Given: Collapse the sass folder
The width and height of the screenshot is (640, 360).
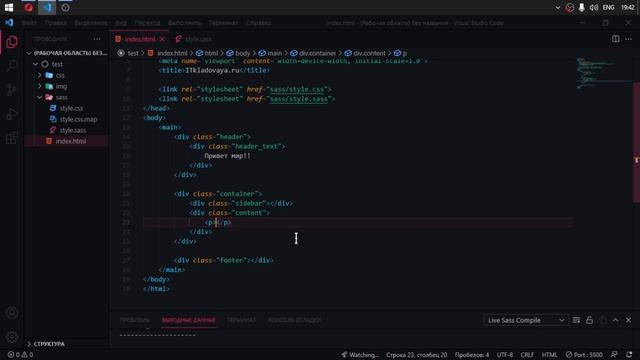Looking at the screenshot, I should pos(67,97).
